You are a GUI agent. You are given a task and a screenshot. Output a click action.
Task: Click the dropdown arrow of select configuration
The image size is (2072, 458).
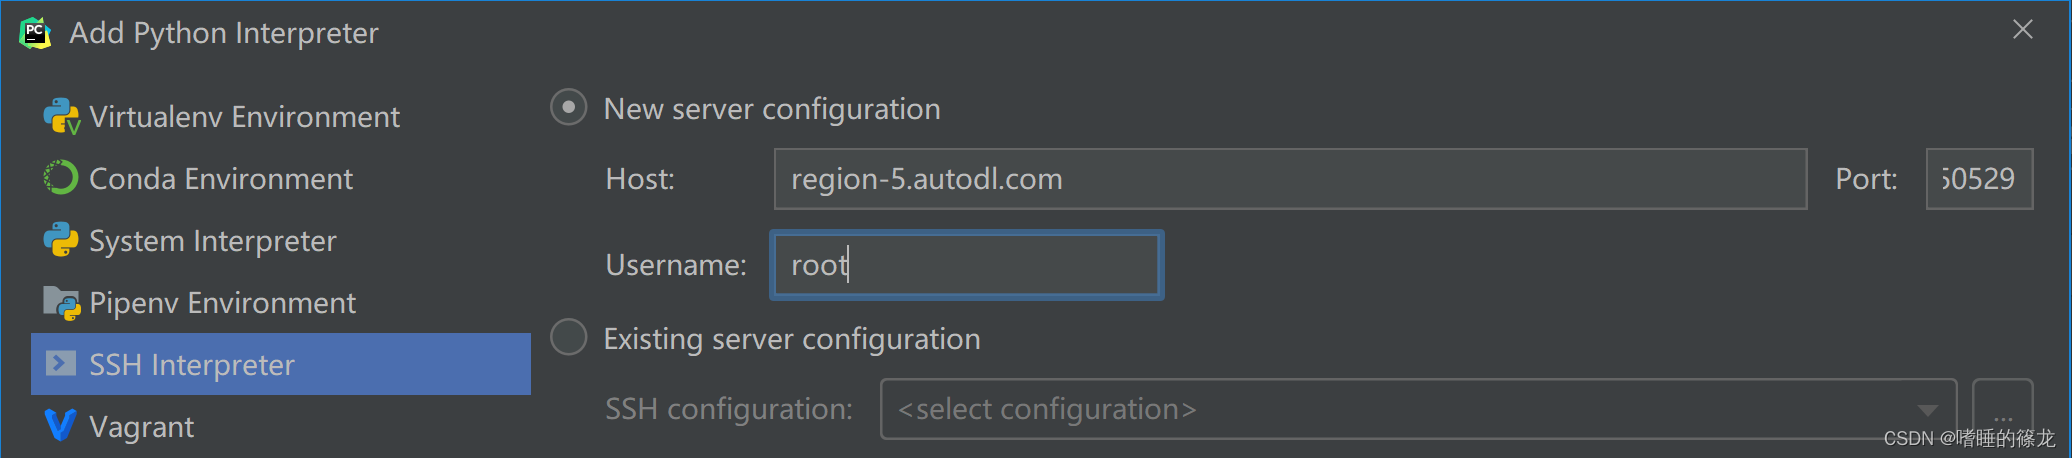pos(1927,410)
